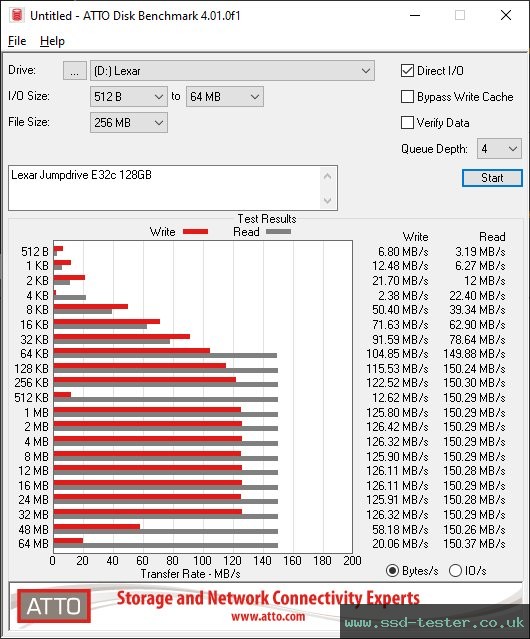Click the 12 MB read value 150.28 MB/s

pyautogui.click(x=474, y=471)
